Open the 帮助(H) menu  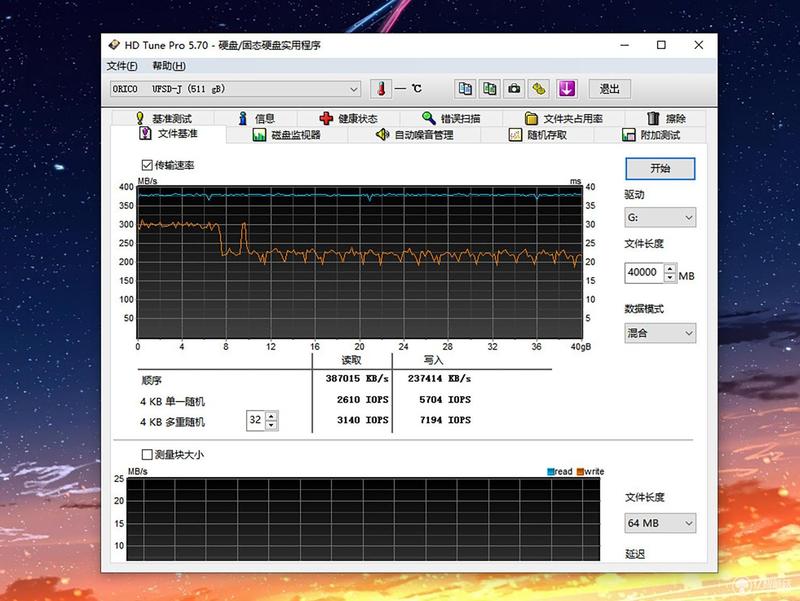point(169,66)
